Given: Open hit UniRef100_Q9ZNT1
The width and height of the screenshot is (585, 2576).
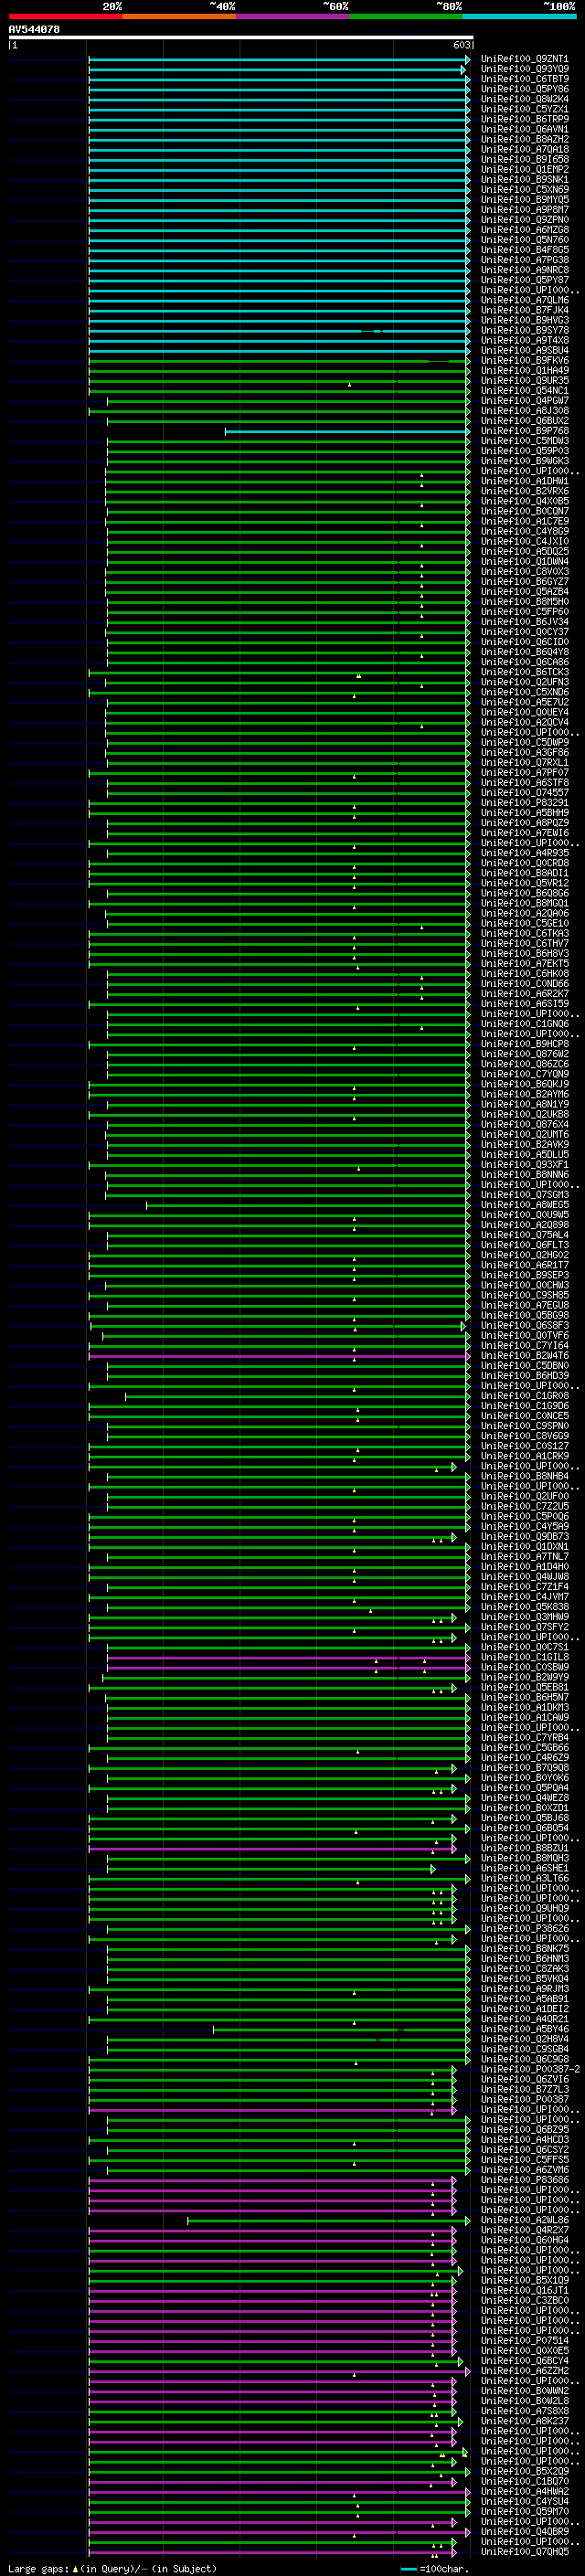Looking at the screenshot, I should coord(524,60).
